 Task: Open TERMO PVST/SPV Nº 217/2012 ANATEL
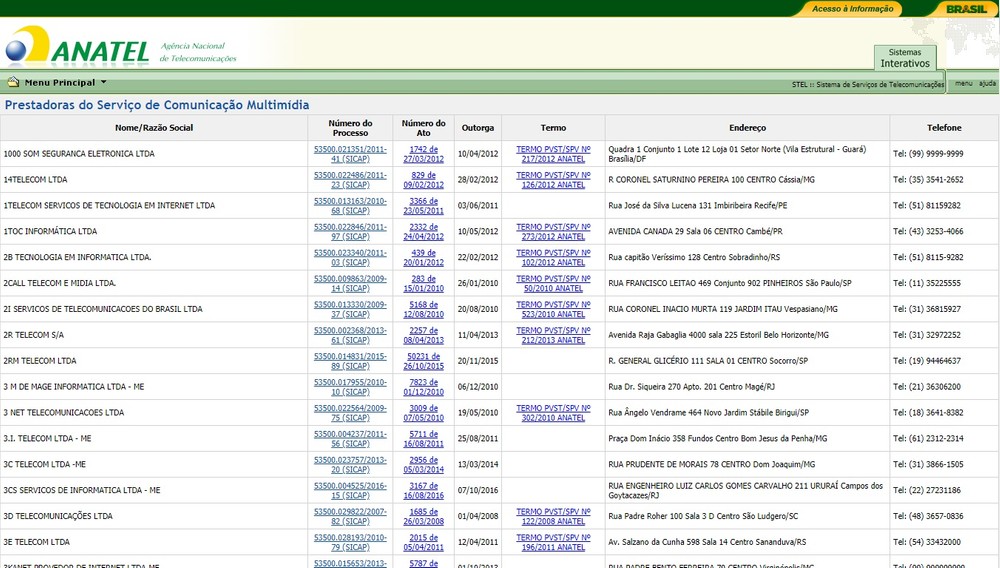[x=553, y=154]
